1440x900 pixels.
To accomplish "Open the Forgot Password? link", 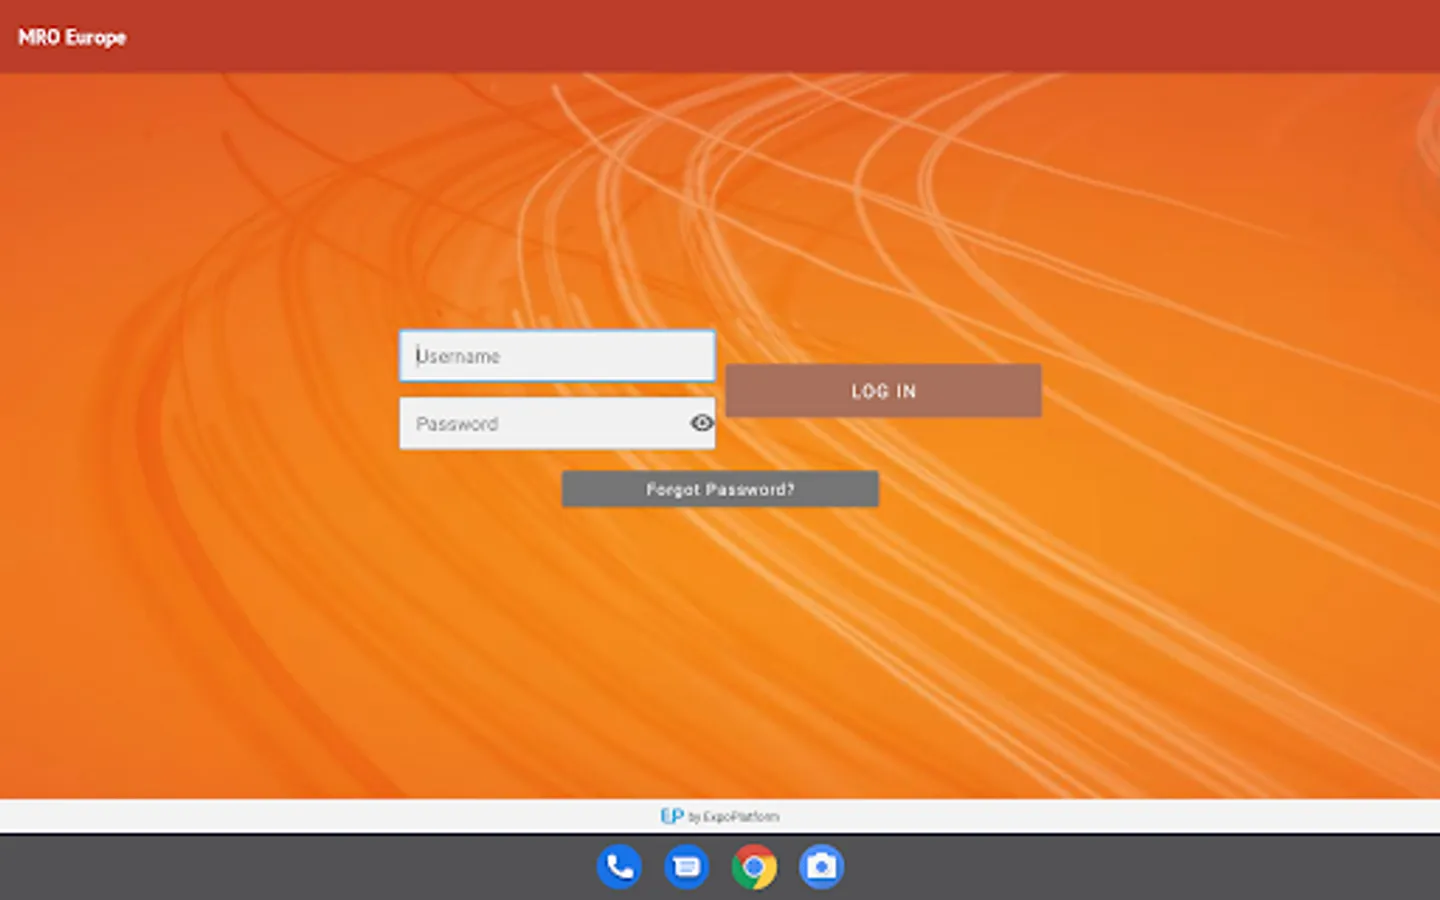I will (720, 489).
